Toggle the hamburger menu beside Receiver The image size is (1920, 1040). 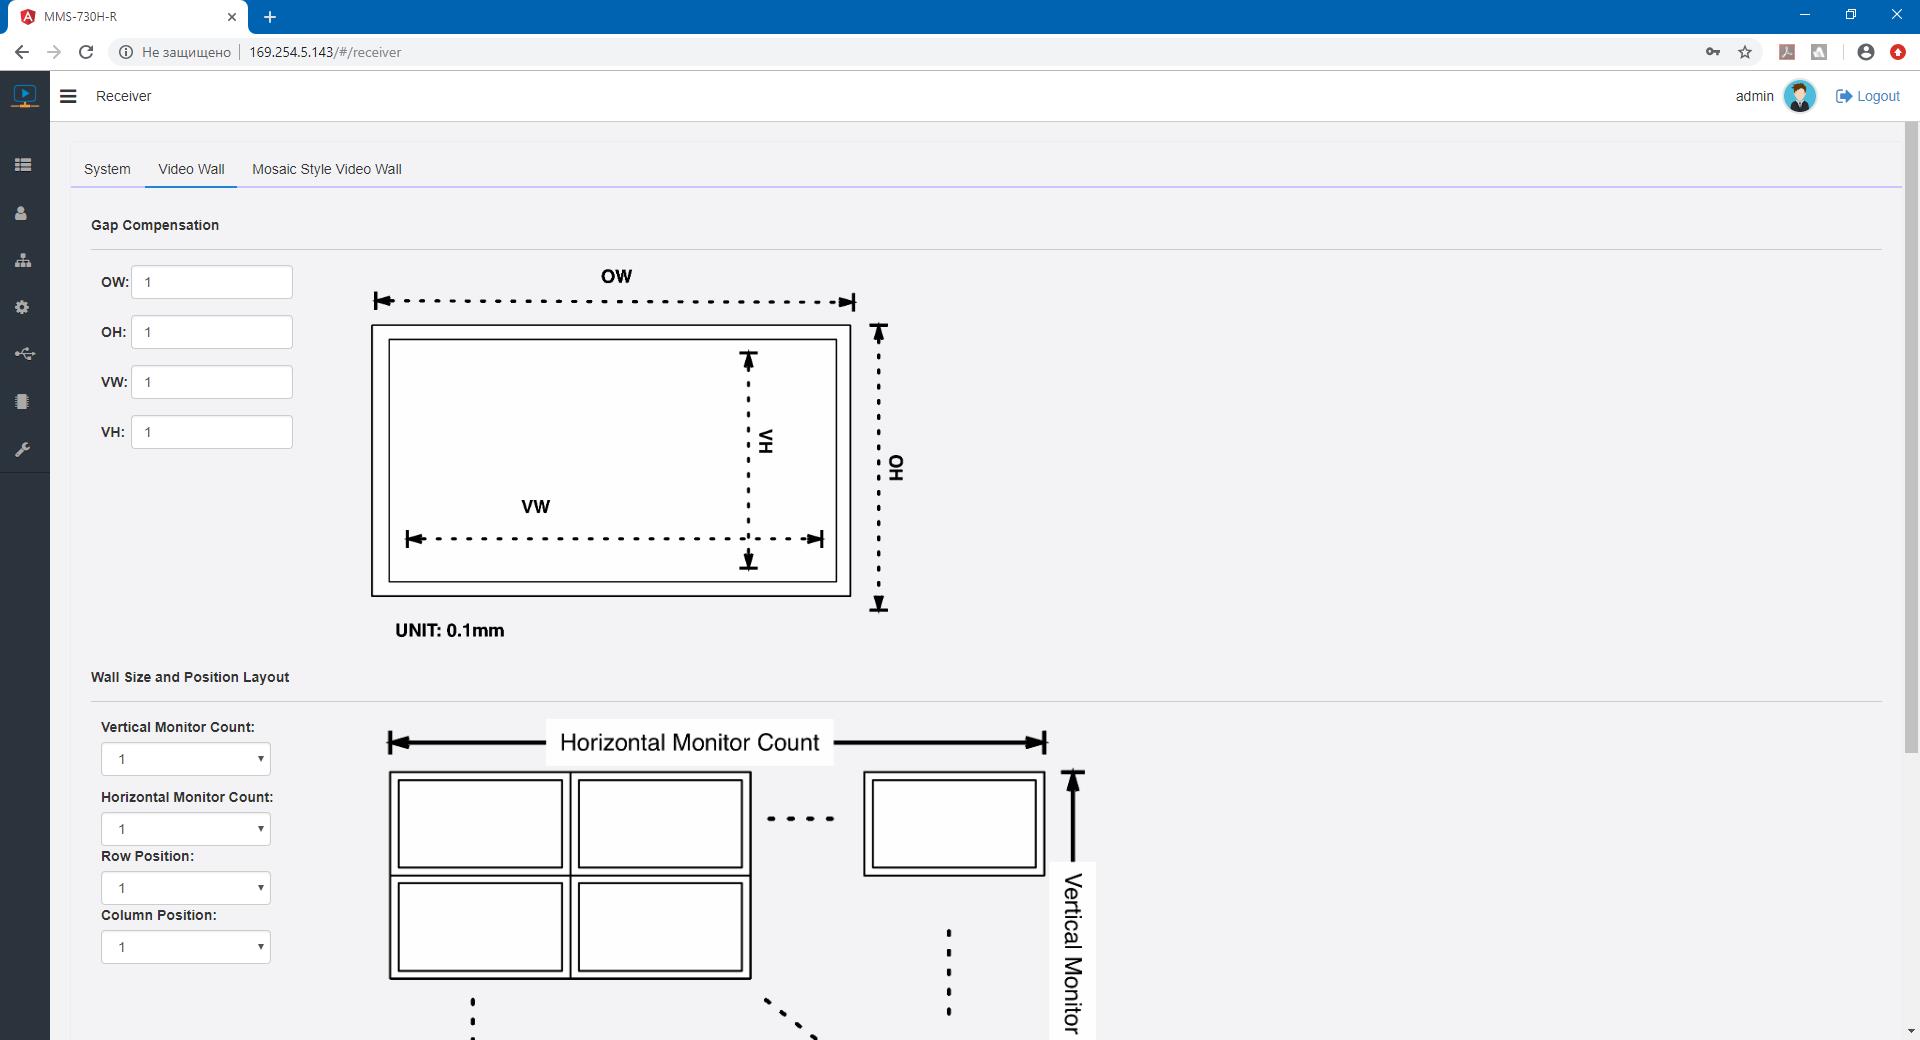[x=68, y=96]
